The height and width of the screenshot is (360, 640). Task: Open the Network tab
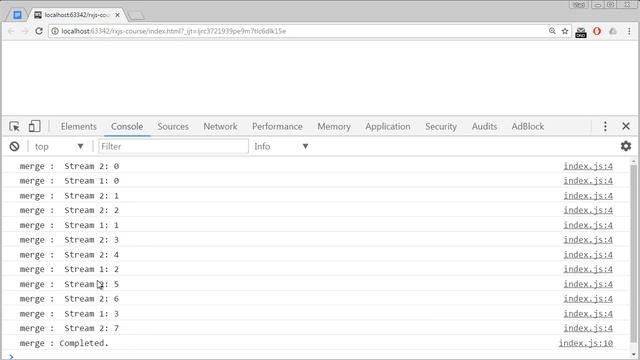(x=220, y=127)
